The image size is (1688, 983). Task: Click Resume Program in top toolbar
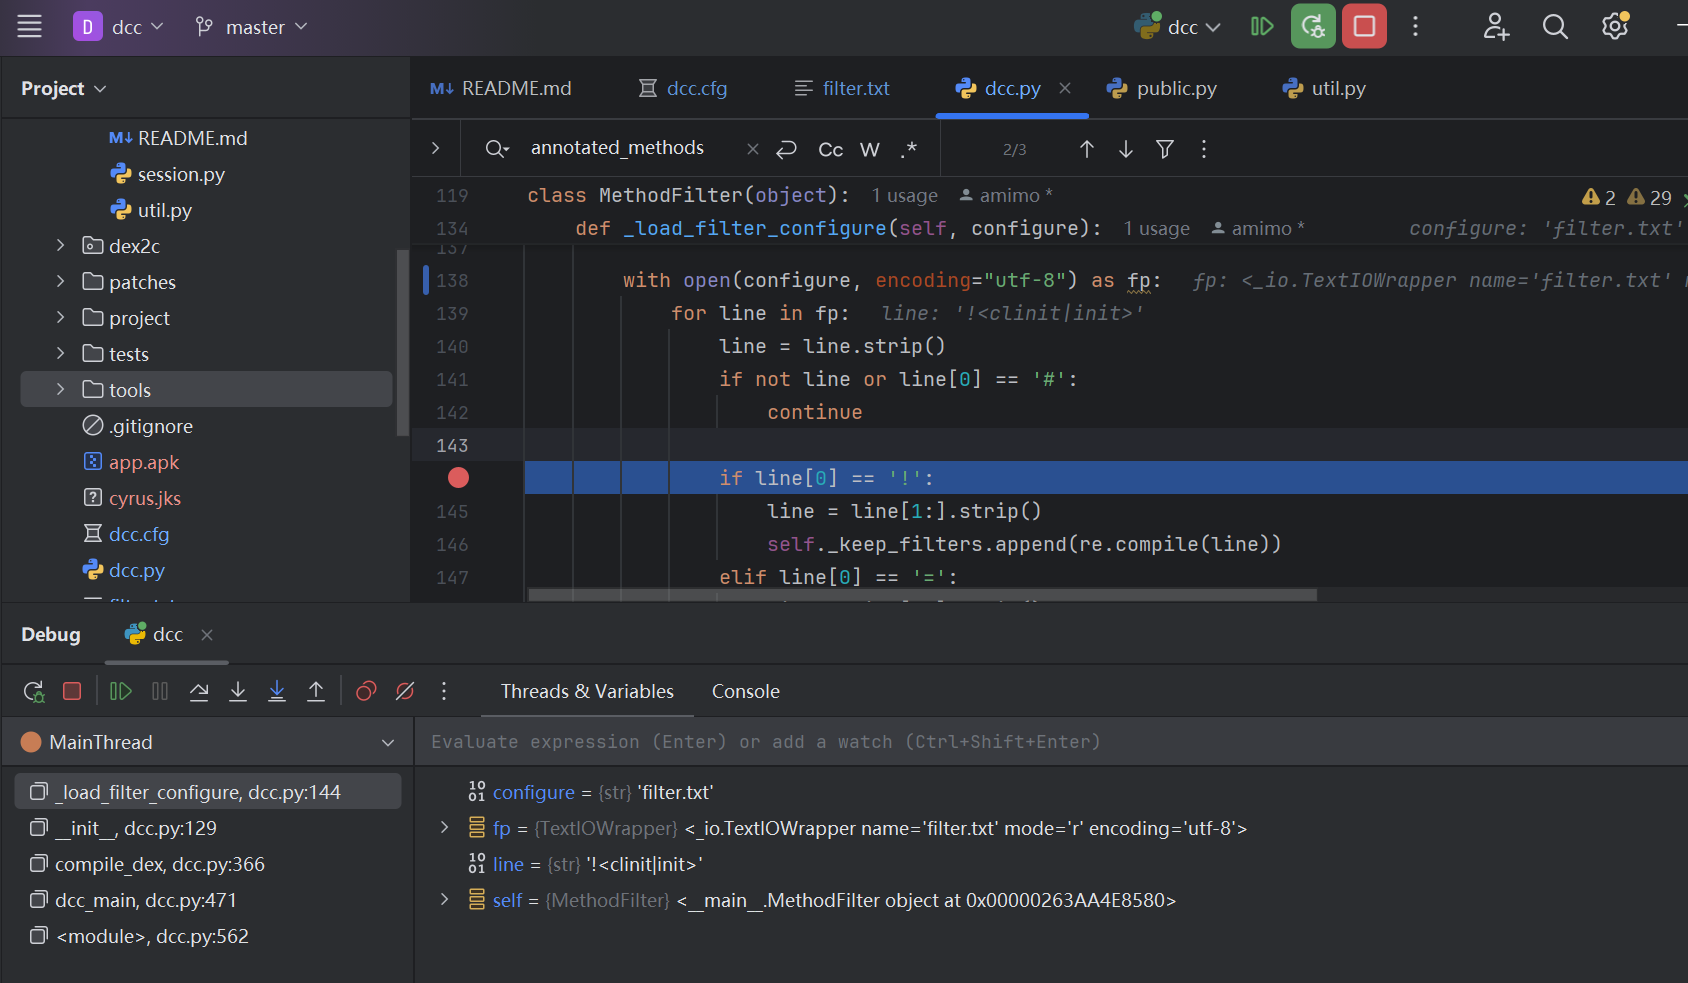tap(1262, 27)
